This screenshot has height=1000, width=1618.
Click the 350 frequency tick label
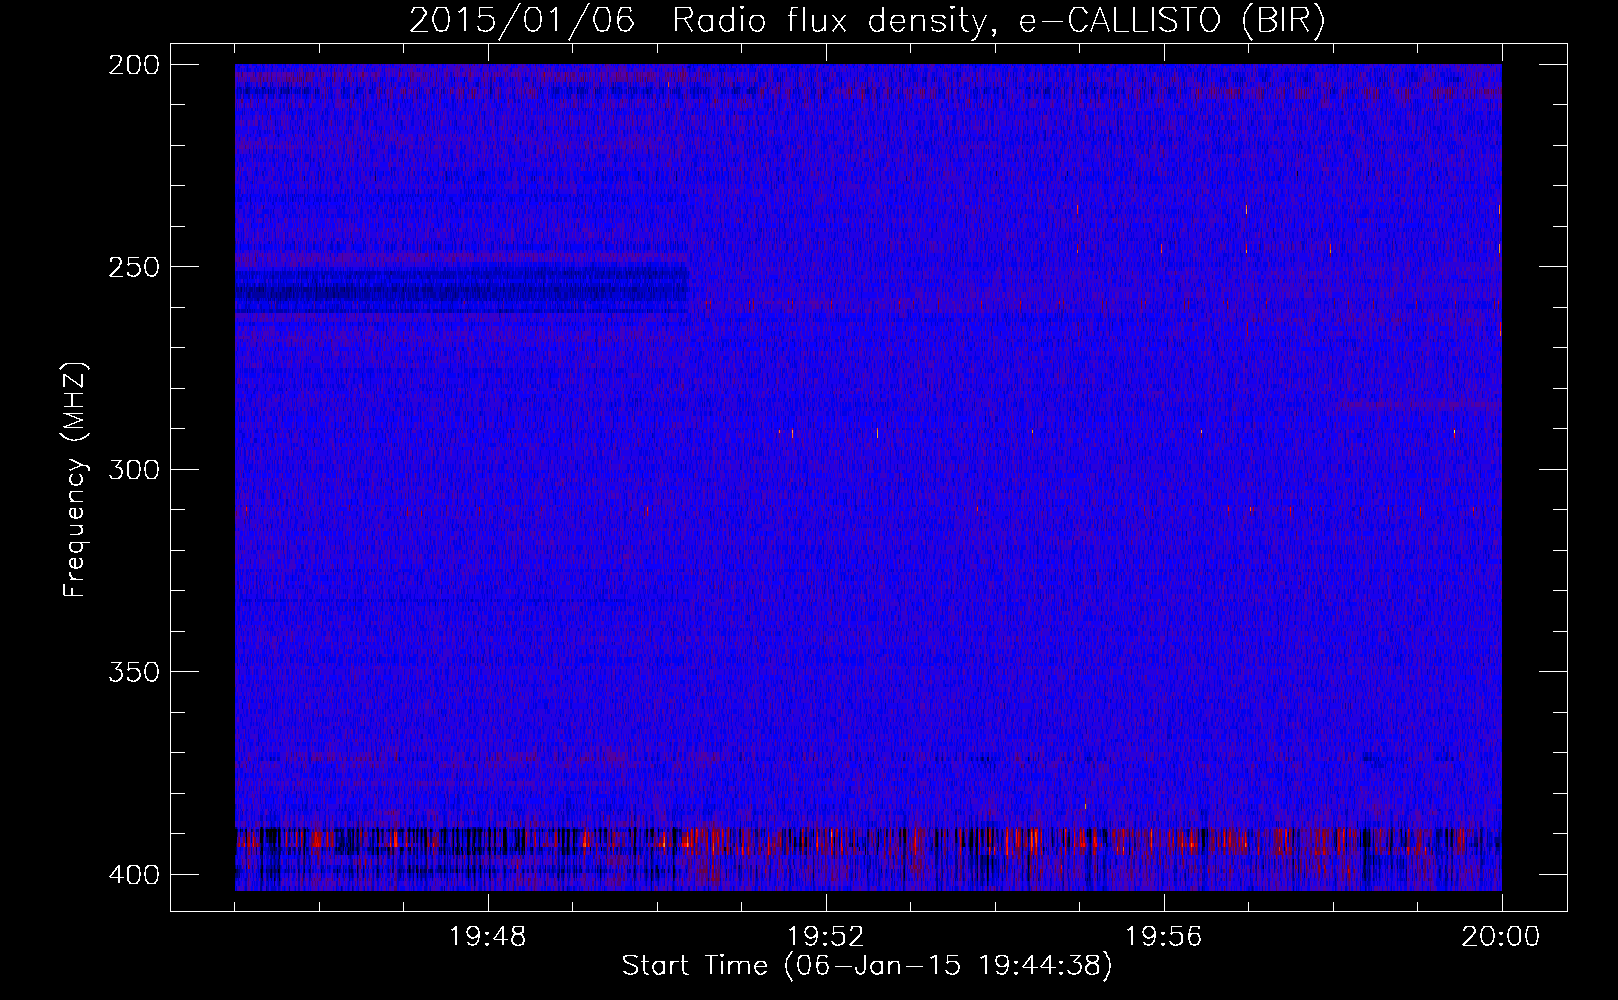coord(134,672)
